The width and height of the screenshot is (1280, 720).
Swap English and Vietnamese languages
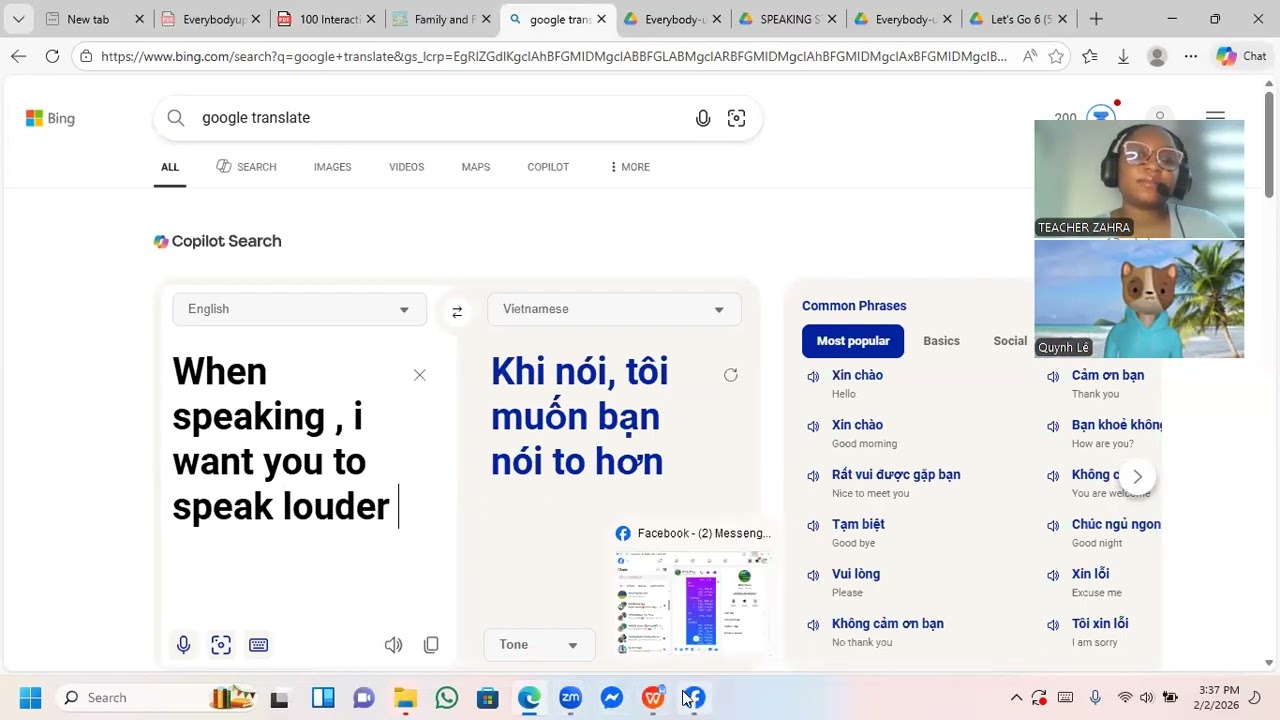(457, 311)
